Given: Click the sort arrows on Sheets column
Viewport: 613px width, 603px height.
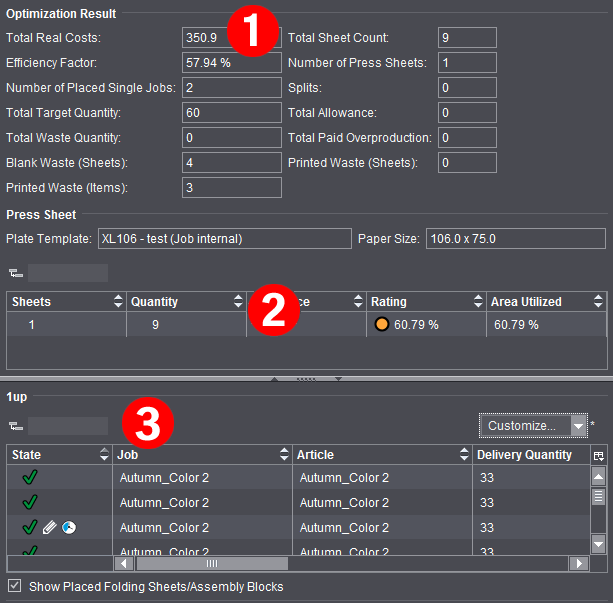Looking at the screenshot, I should tap(118, 301).
